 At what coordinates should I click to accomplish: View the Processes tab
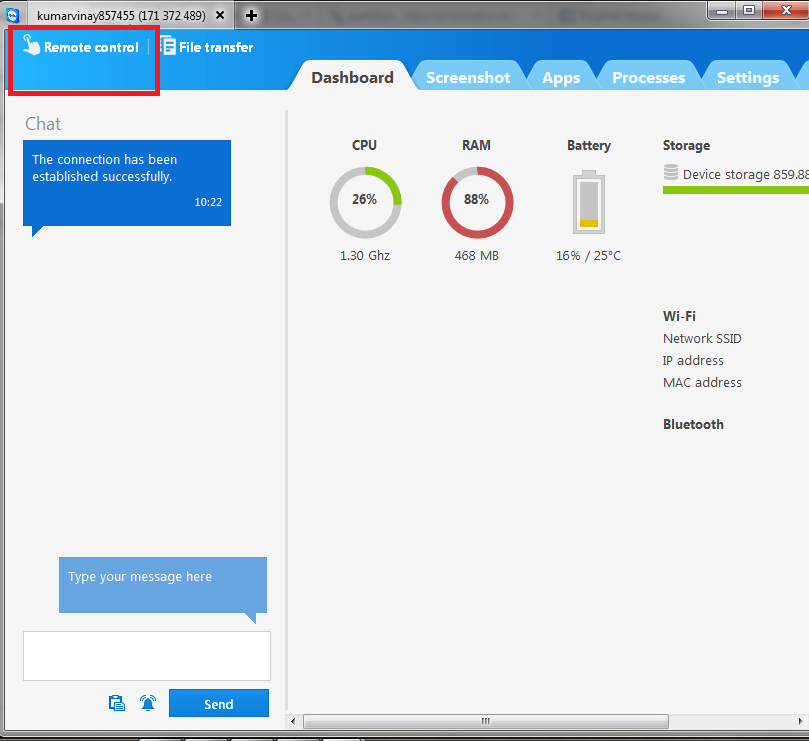click(x=648, y=76)
